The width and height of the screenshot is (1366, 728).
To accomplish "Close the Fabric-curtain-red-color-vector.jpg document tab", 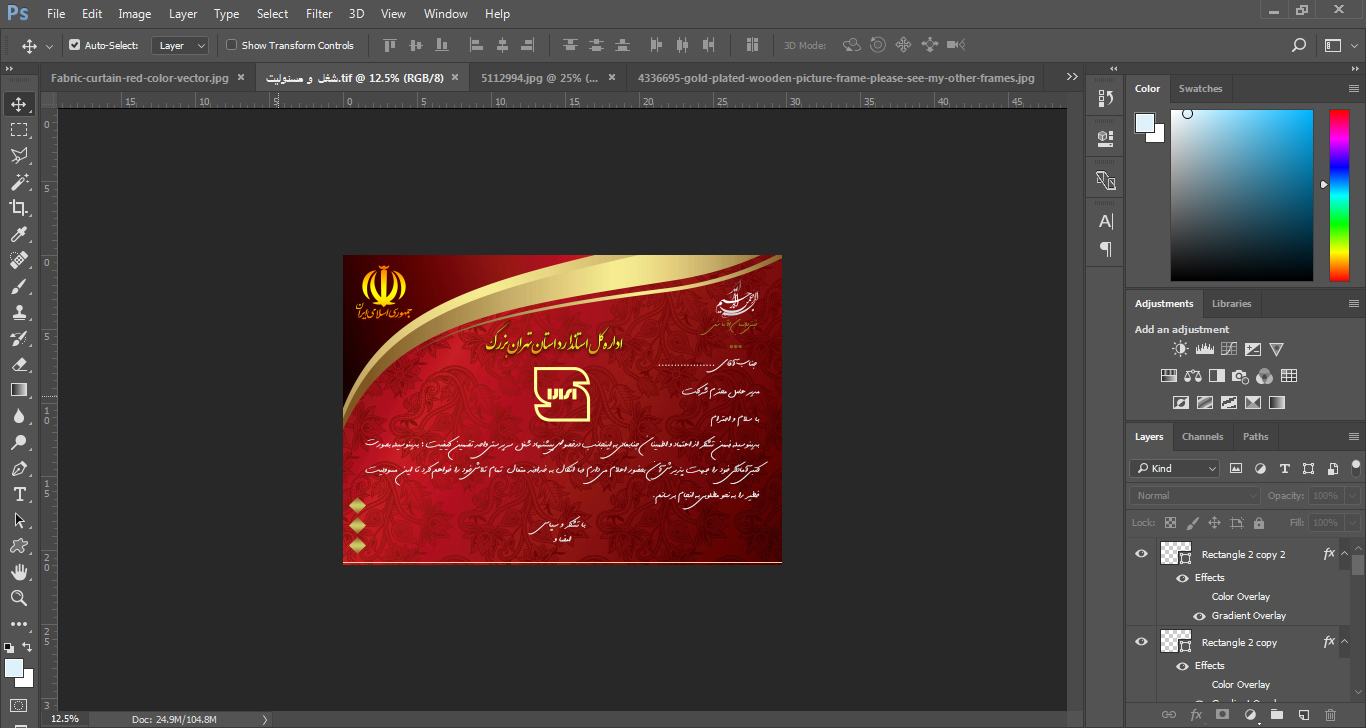I will [241, 77].
